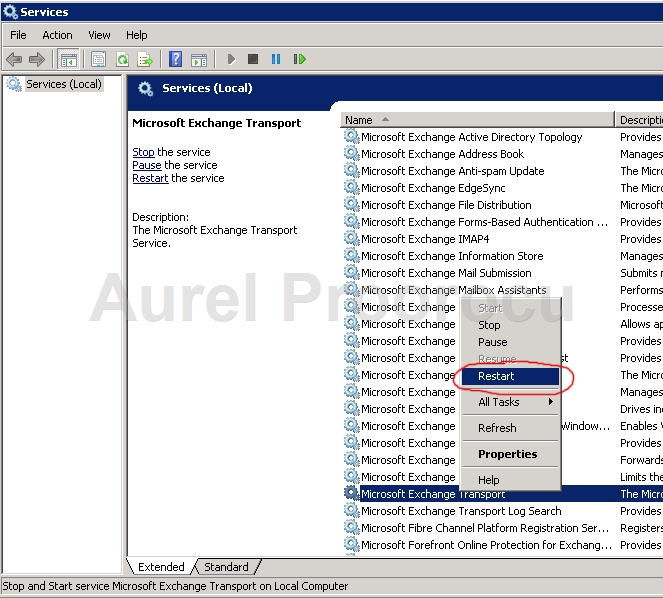Click gear icon of Microsoft Exchange File Distribution
The width and height of the screenshot is (663, 598).
click(x=351, y=204)
